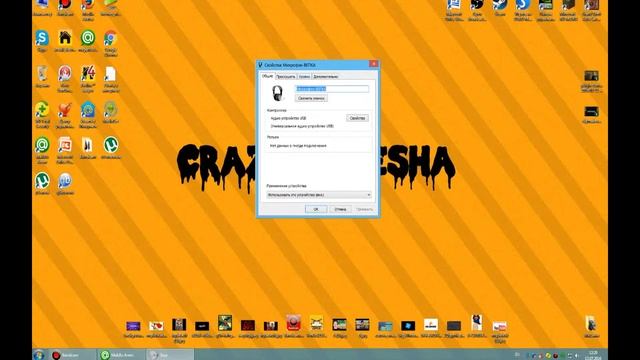Click the Отмена button
640x360 pixels.
pos(340,209)
